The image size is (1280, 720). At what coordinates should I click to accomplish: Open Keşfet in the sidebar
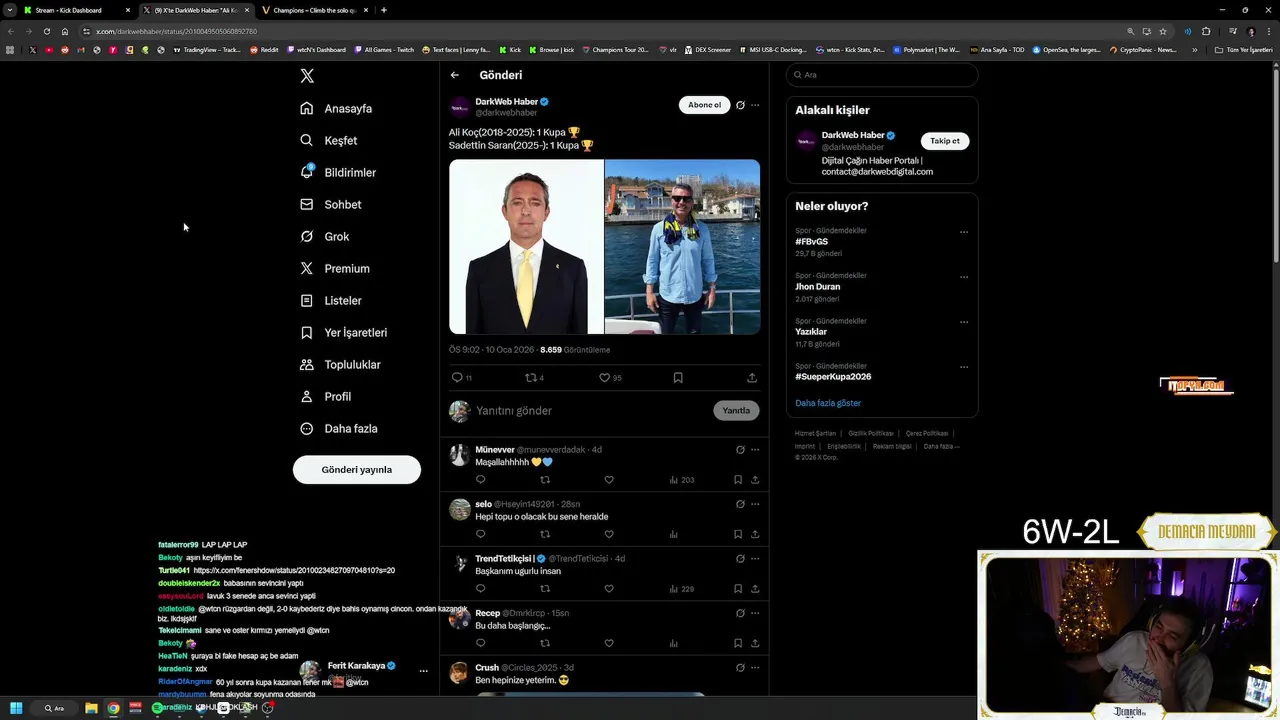pos(329,140)
